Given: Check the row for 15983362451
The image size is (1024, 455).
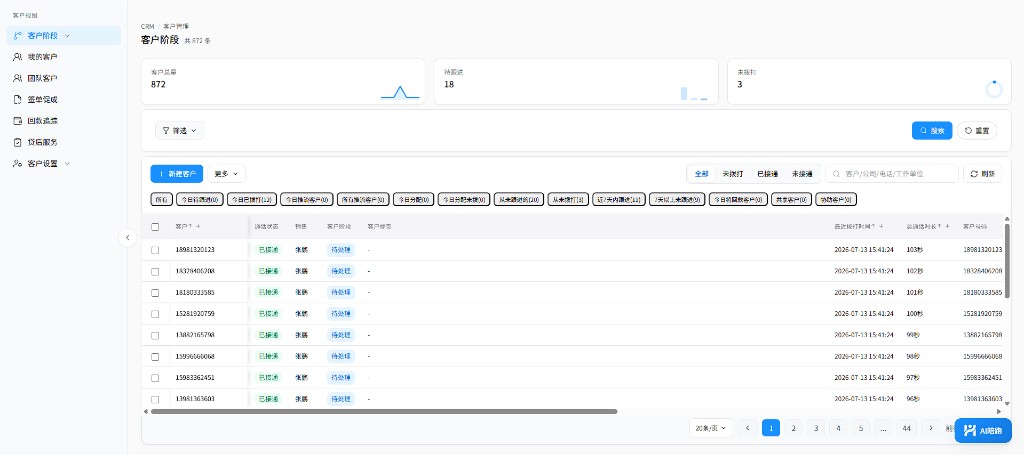Looking at the screenshot, I should [155, 378].
